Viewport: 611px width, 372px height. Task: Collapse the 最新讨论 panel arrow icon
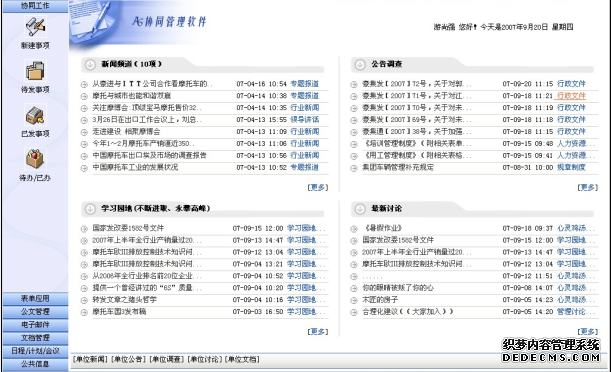point(360,209)
